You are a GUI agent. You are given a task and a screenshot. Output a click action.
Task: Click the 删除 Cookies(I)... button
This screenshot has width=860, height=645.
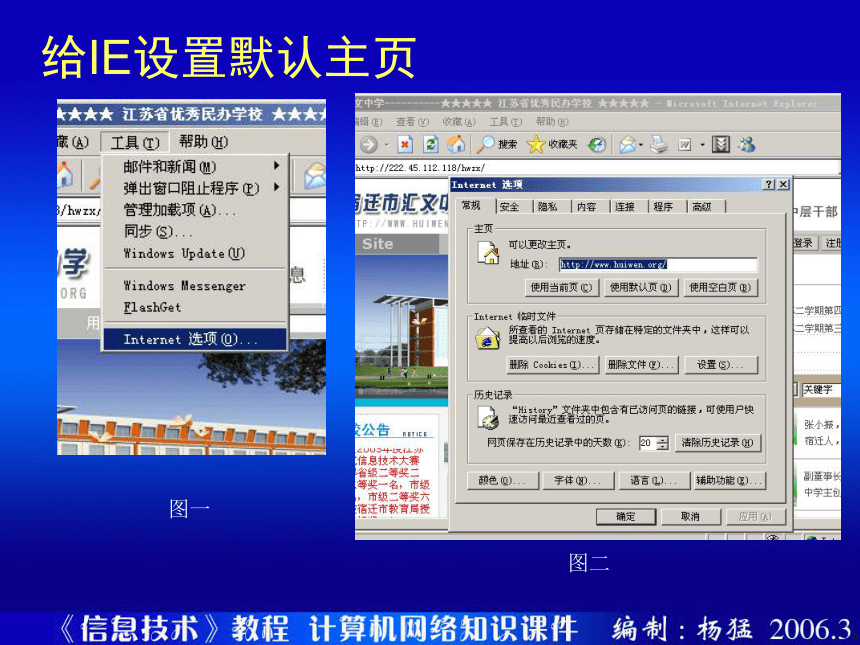tap(553, 365)
